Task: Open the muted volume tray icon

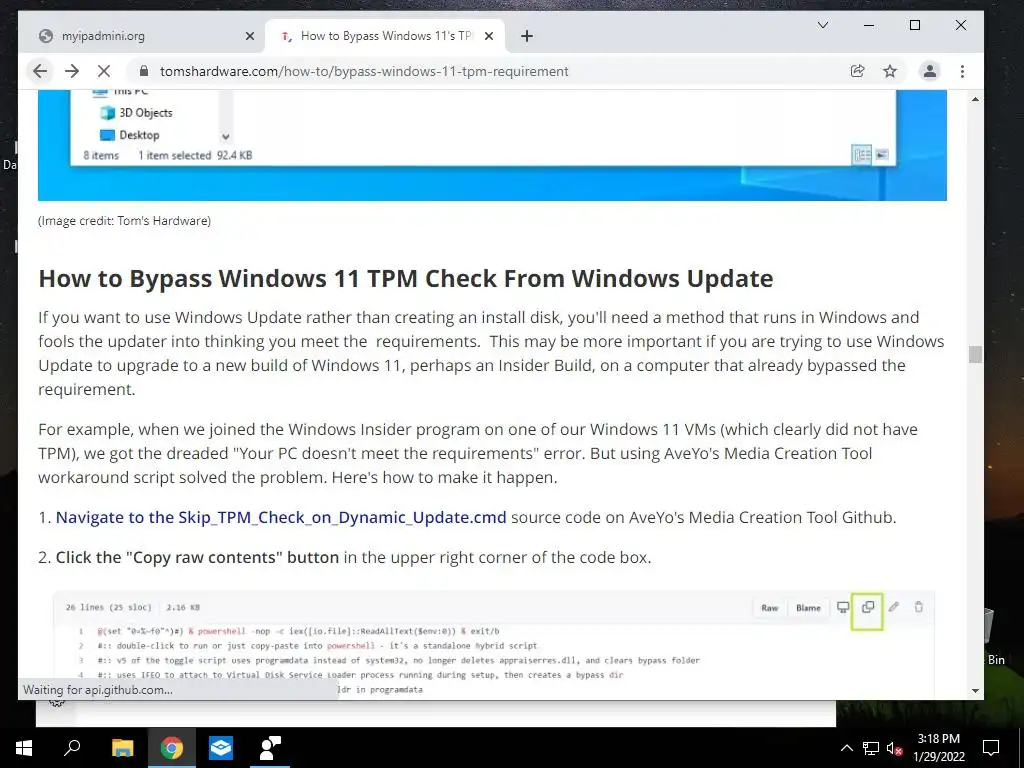Action: tap(894, 748)
